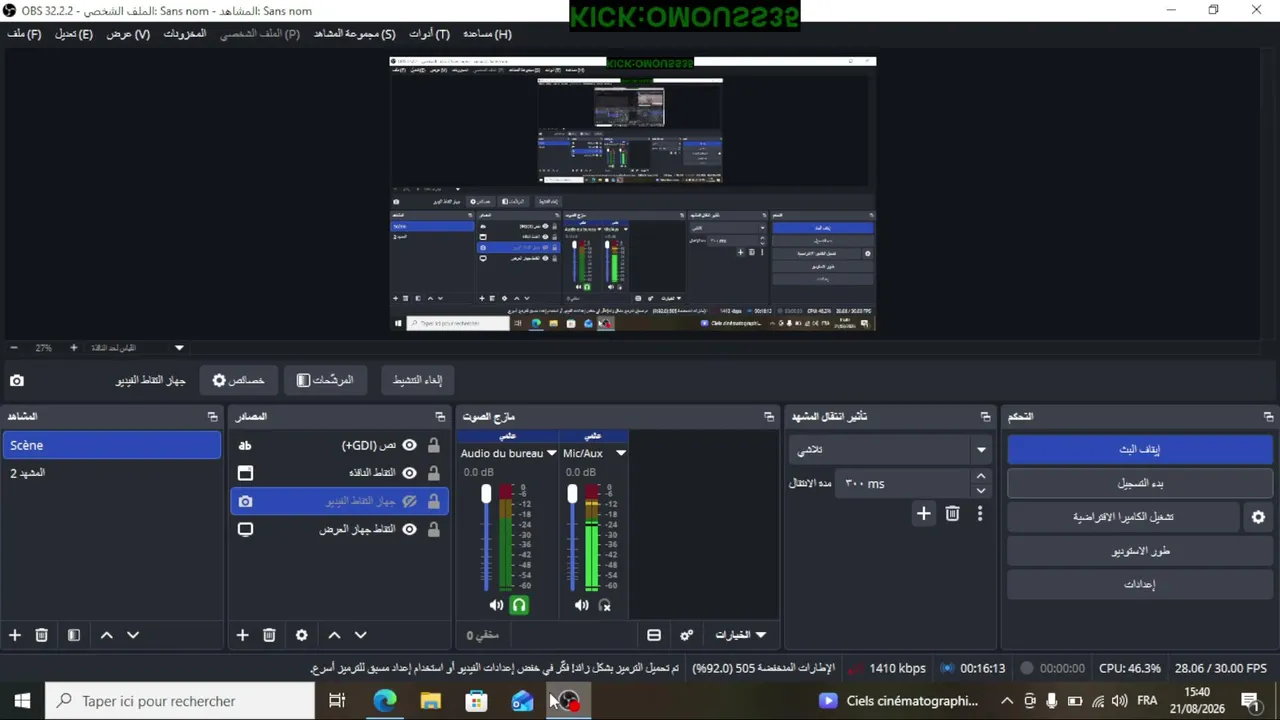Remove the selected scene with the Scenes trash icon
This screenshot has width=1280, height=720.
pyautogui.click(x=42, y=635)
